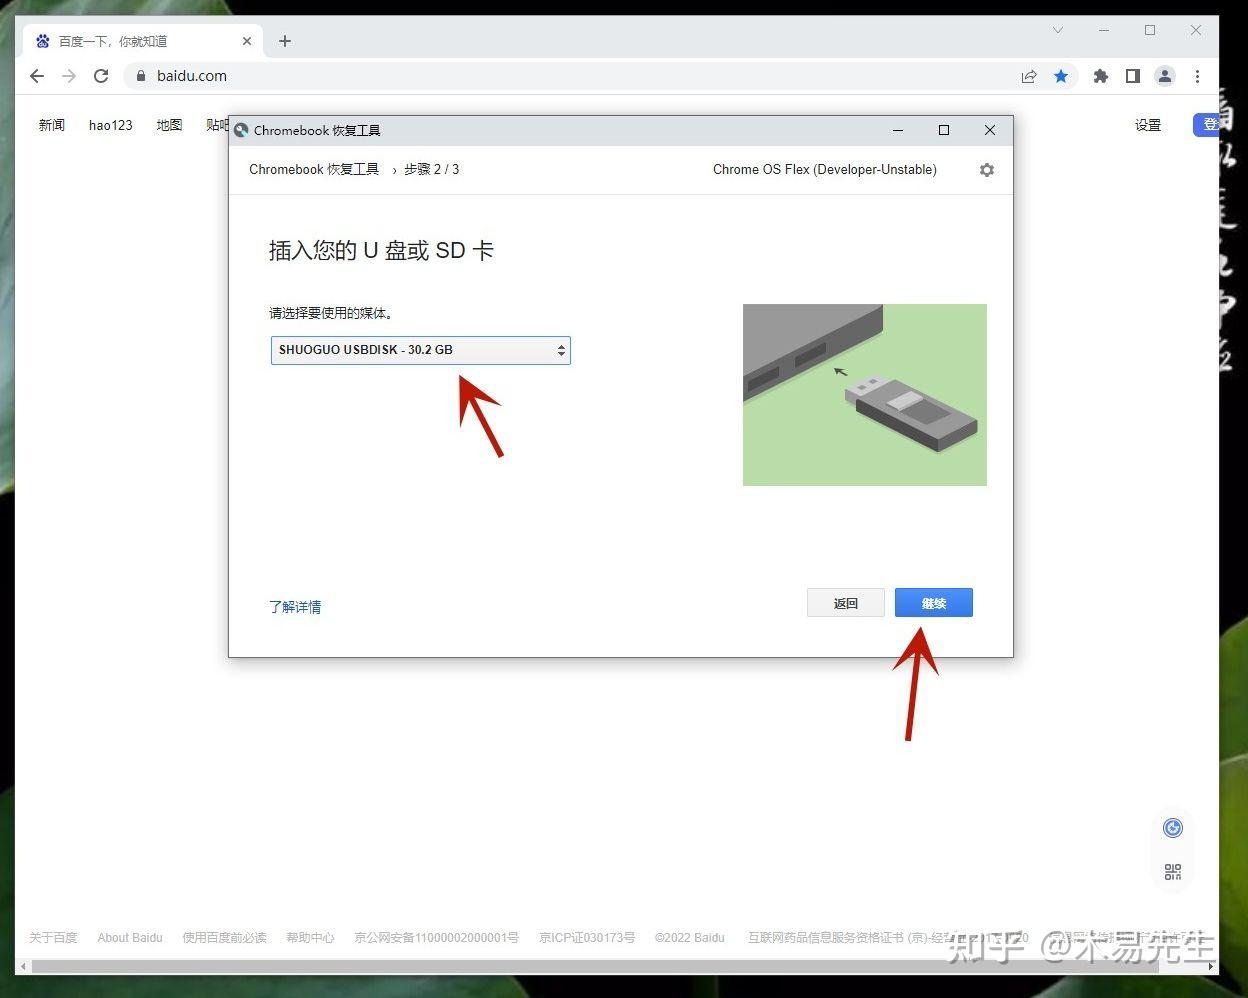This screenshot has height=998, width=1248.
Task: Click the Chromebook 恢复工具 breadcrumb text
Action: pos(314,170)
